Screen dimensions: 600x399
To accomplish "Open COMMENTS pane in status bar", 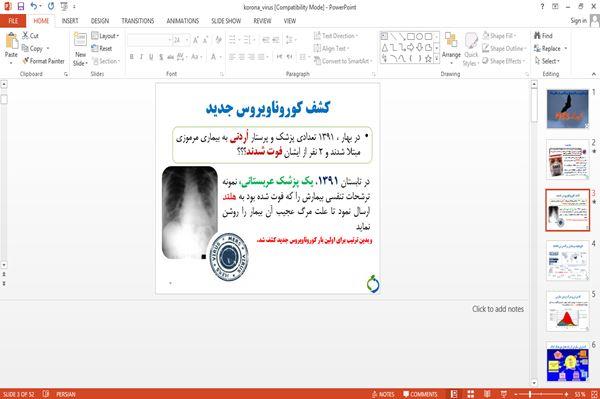I will coord(420,394).
